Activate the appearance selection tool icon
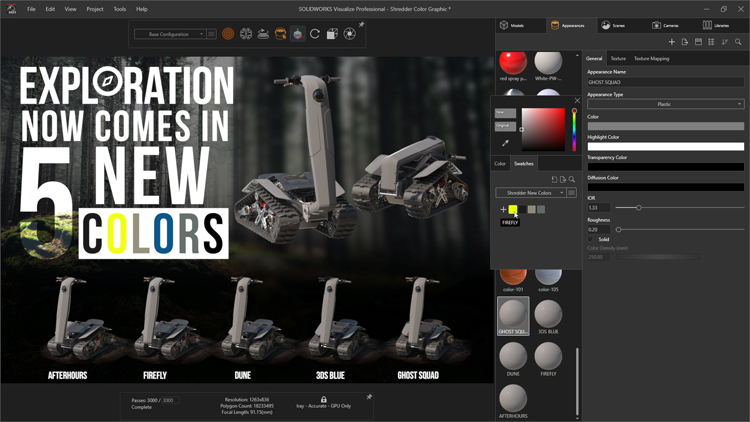 [280, 34]
